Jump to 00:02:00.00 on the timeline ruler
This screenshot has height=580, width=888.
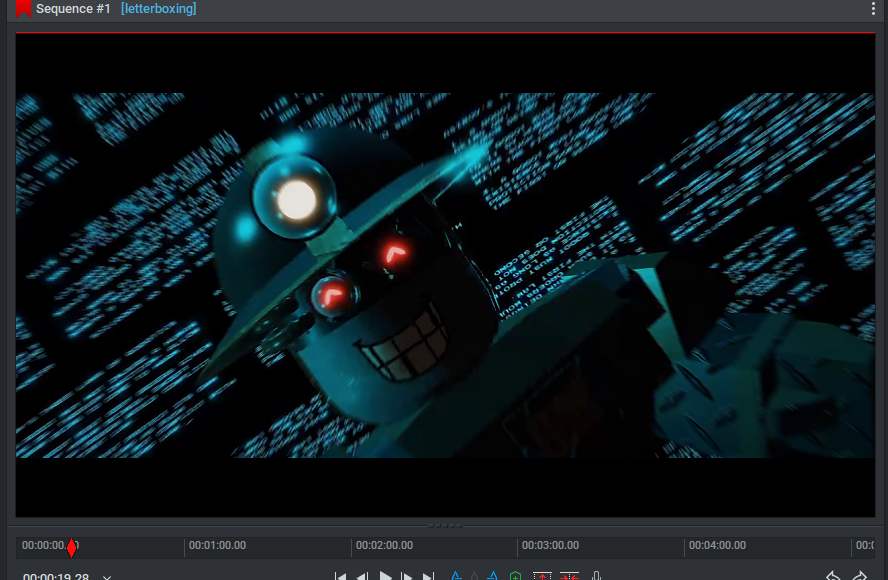385,545
